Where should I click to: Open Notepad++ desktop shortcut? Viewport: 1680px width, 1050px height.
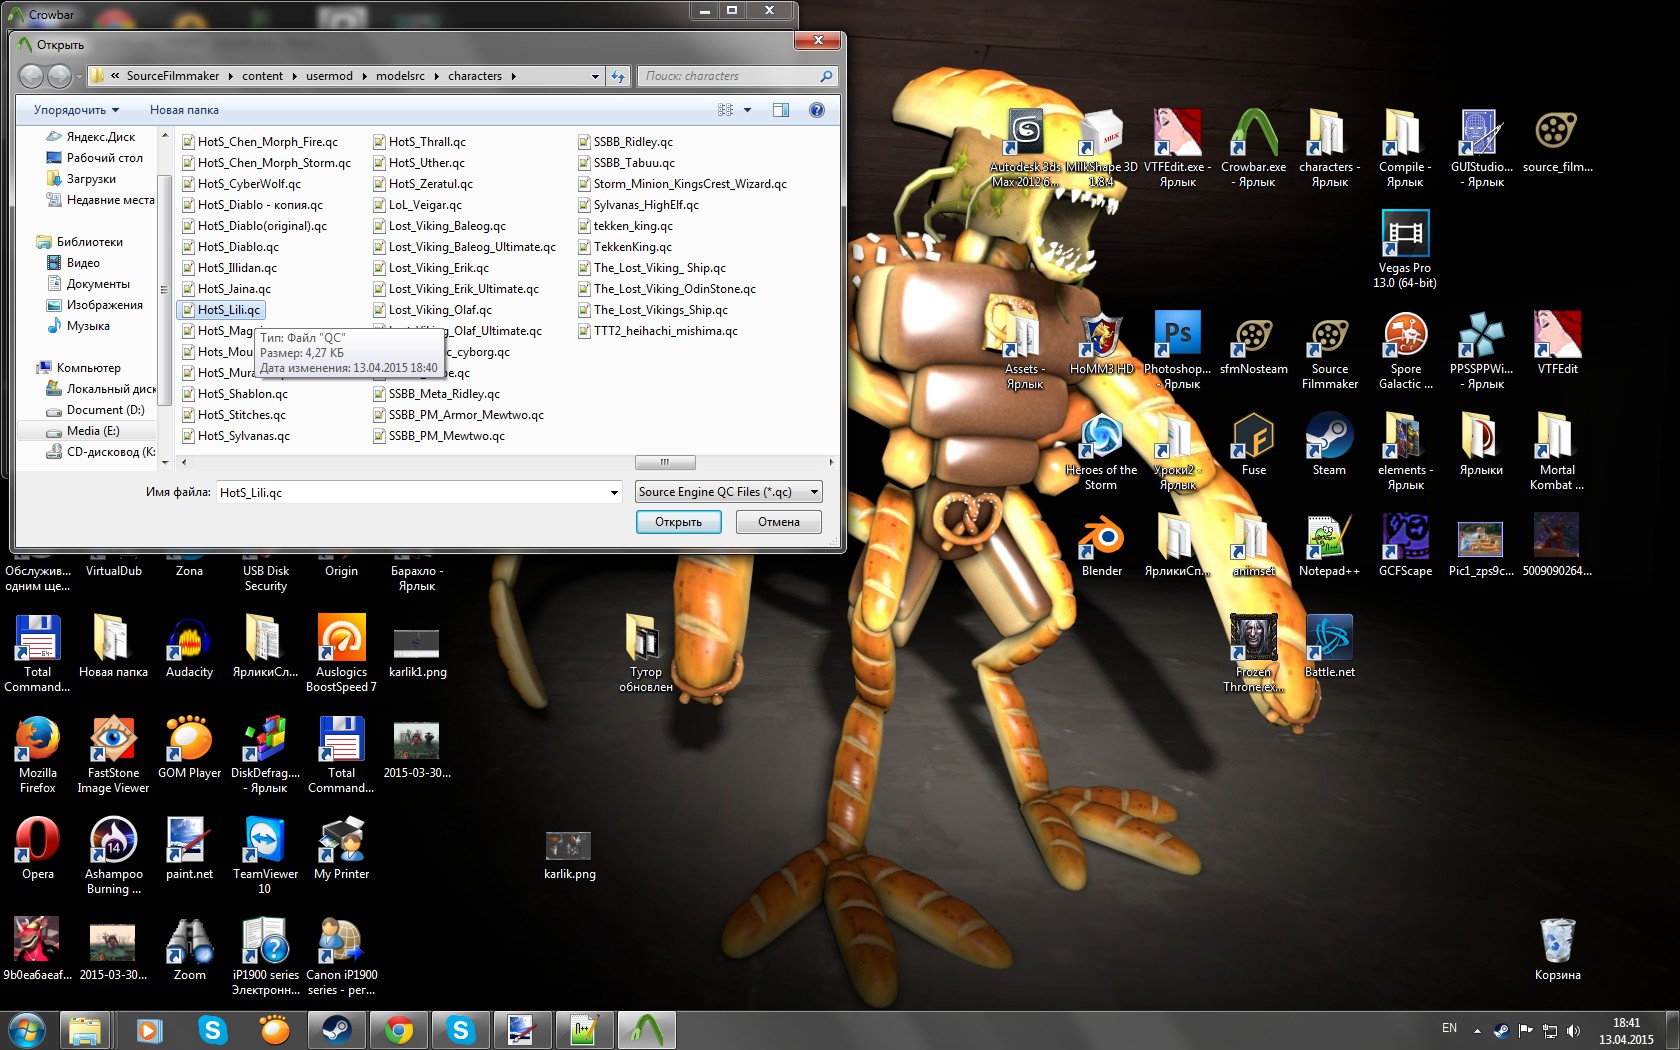pos(1329,545)
